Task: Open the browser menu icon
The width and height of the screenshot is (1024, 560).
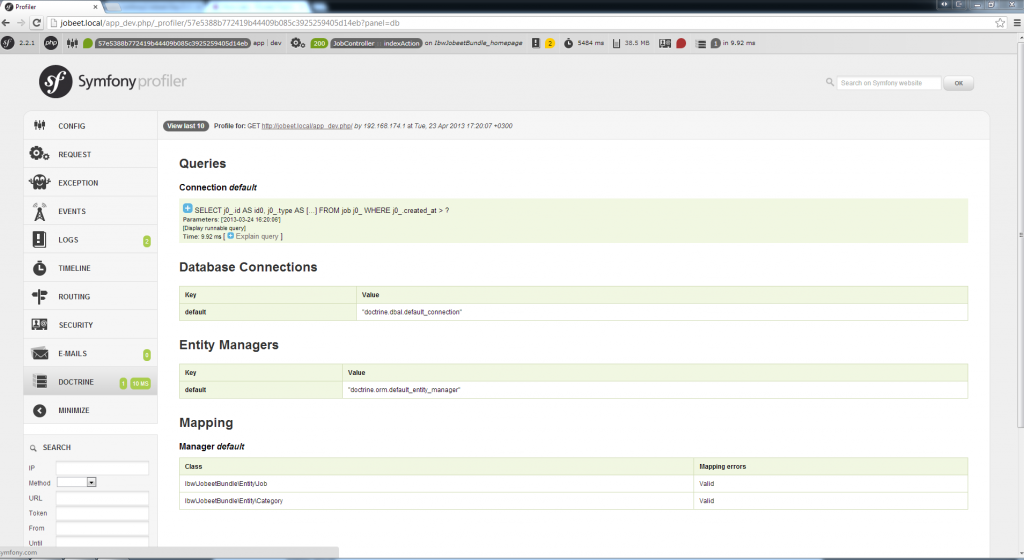Action: [1017, 23]
